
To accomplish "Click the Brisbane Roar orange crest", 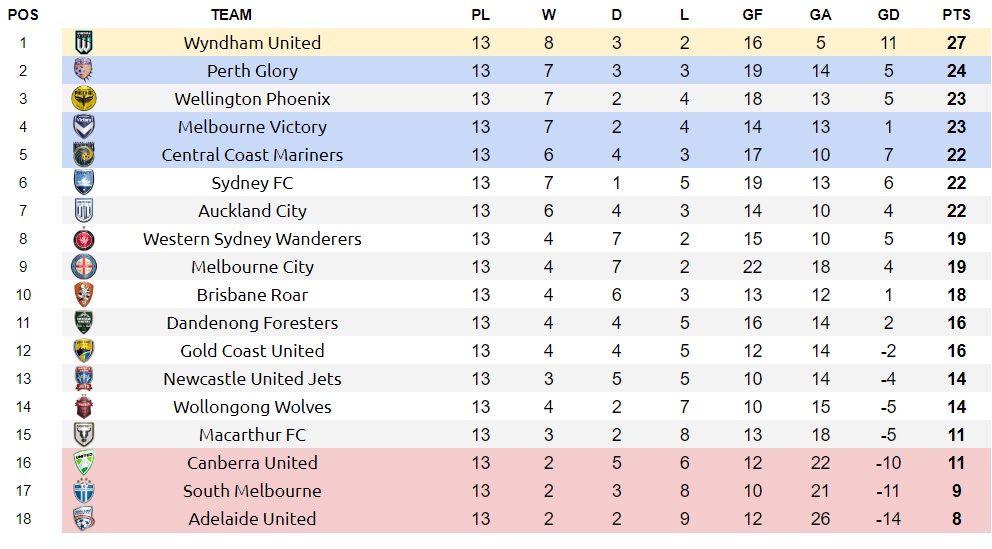I will pos(84,294).
